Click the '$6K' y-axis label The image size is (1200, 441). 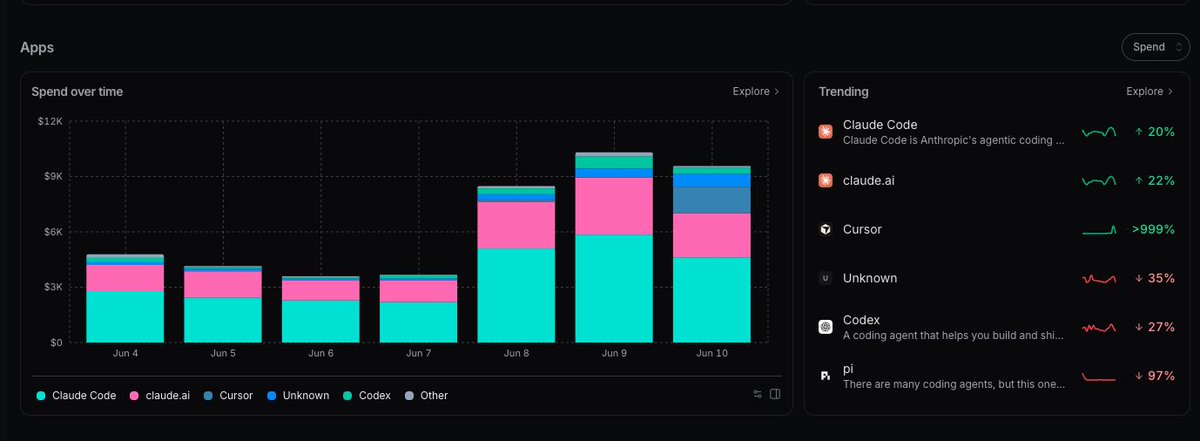(x=52, y=232)
